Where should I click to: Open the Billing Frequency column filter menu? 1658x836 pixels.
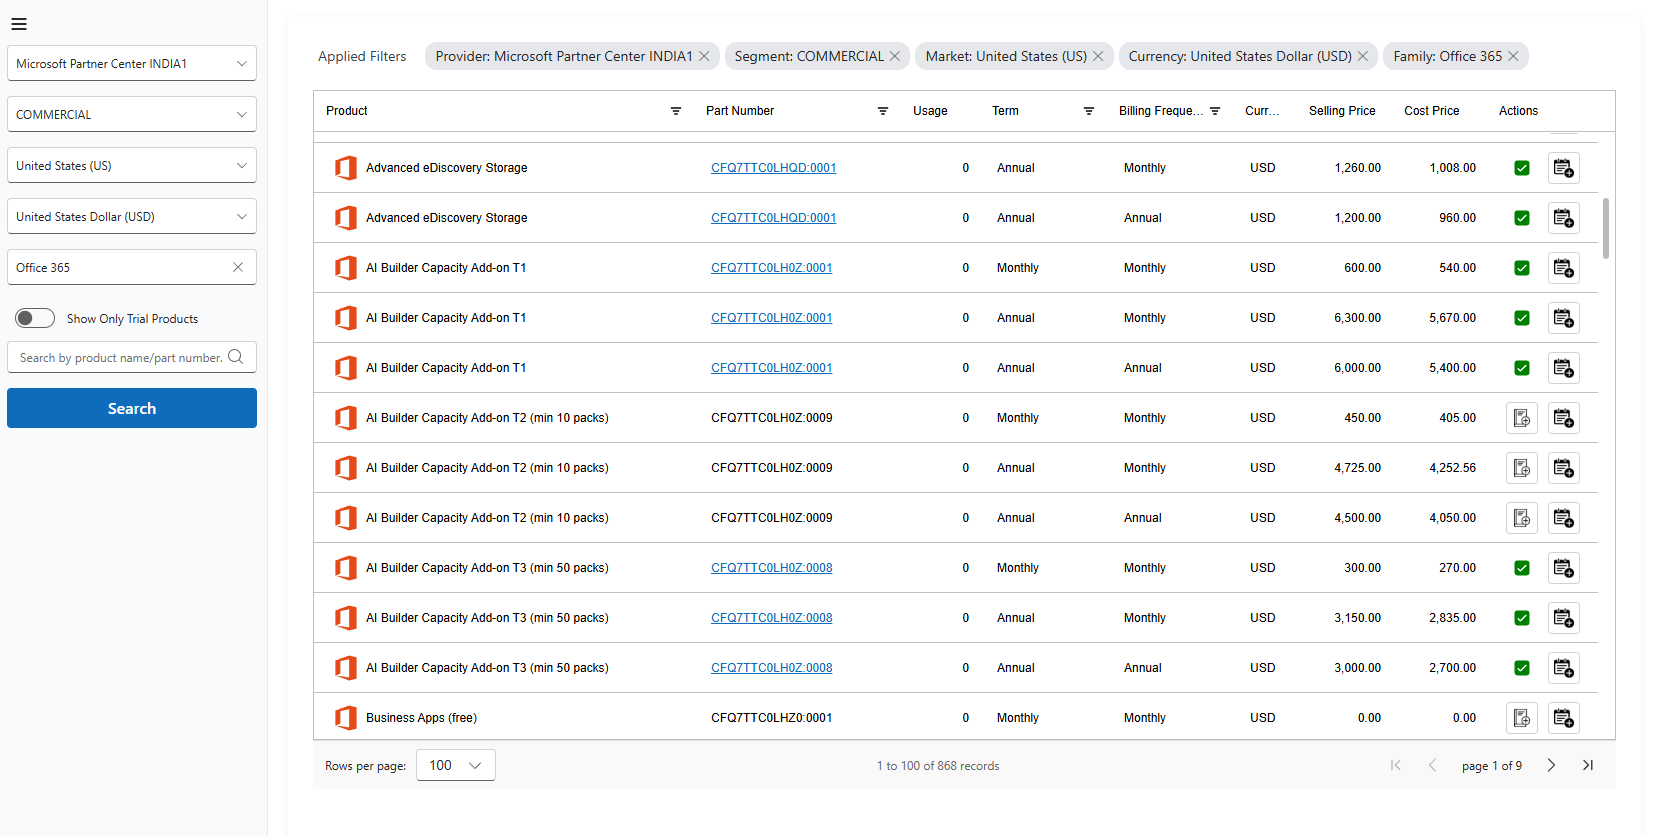pos(1215,111)
